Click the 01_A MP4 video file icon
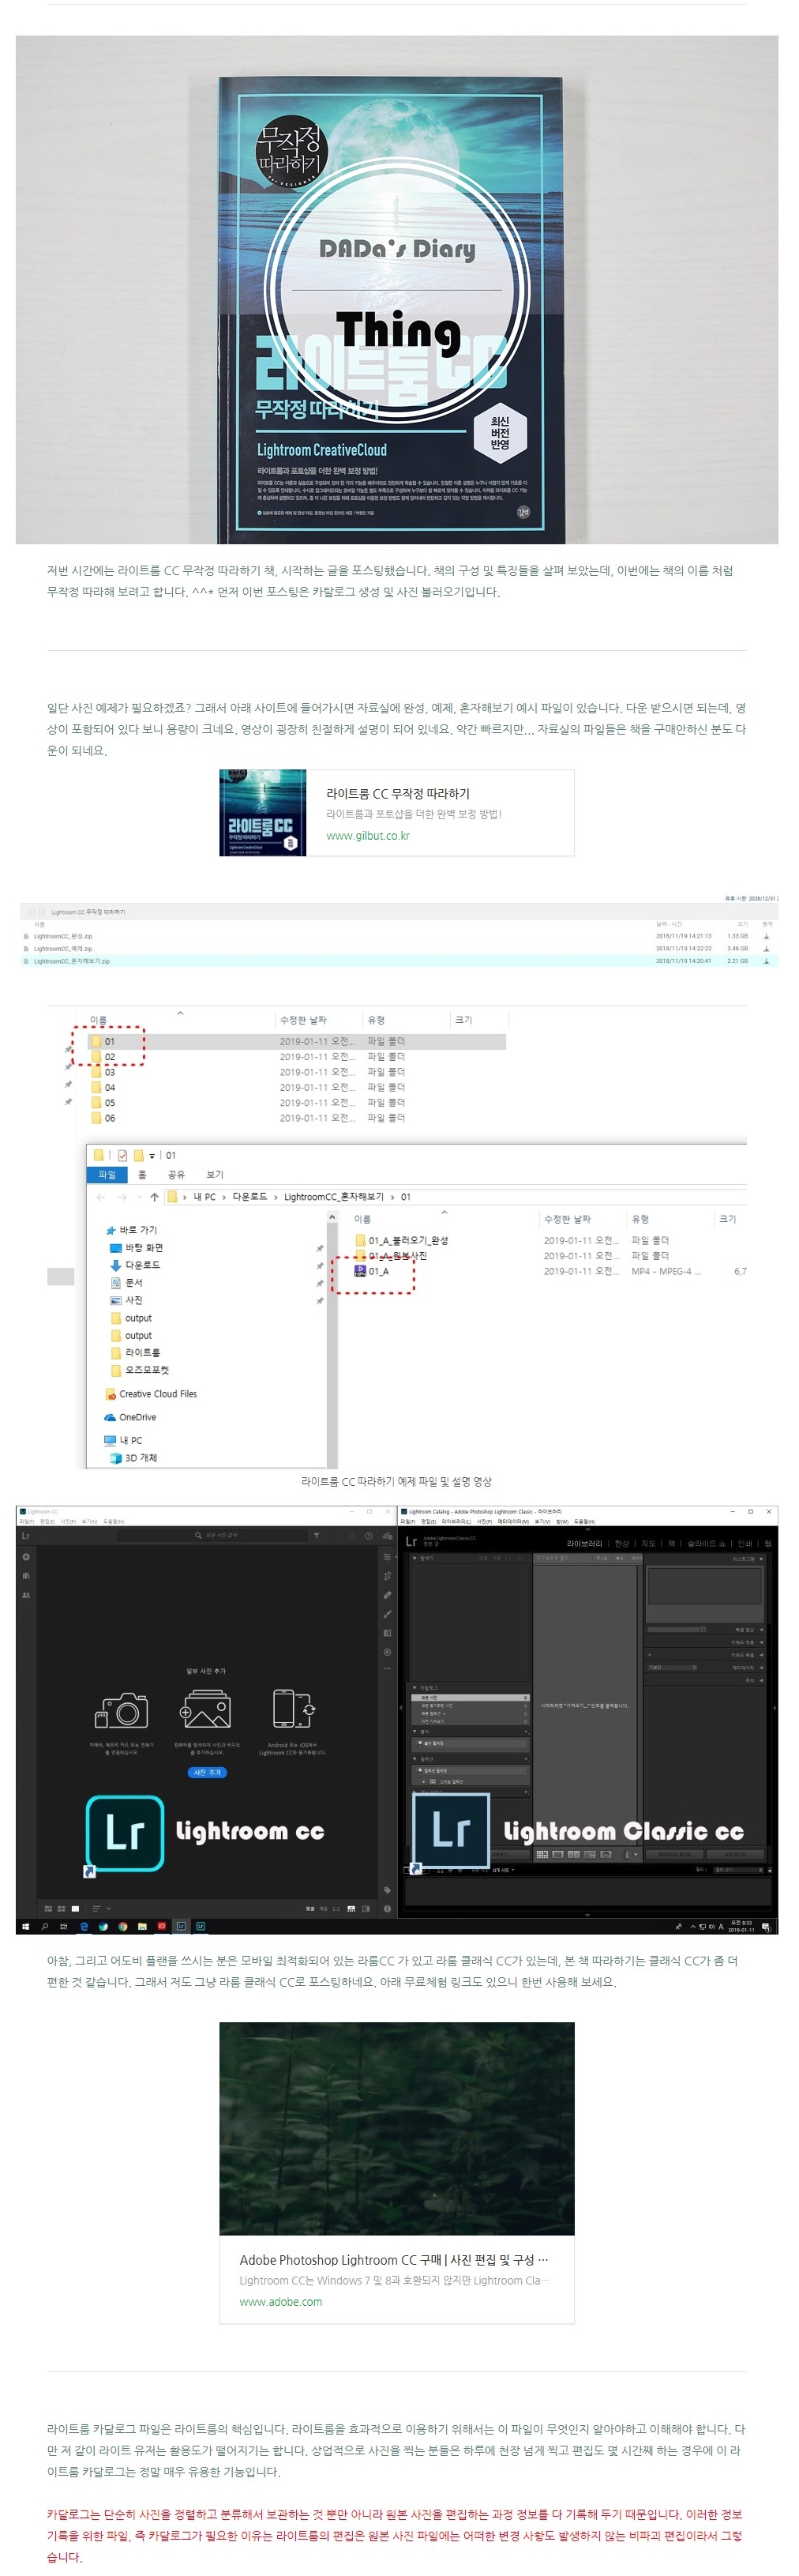 [x=360, y=1271]
